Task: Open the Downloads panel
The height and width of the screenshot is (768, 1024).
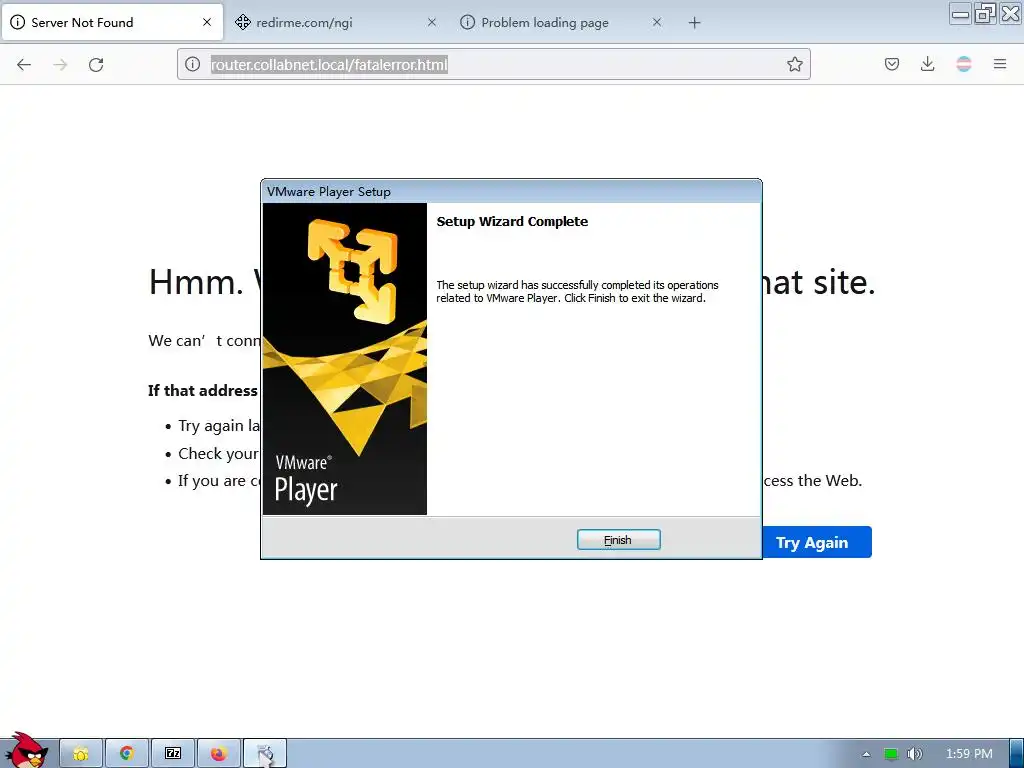Action: click(927, 64)
